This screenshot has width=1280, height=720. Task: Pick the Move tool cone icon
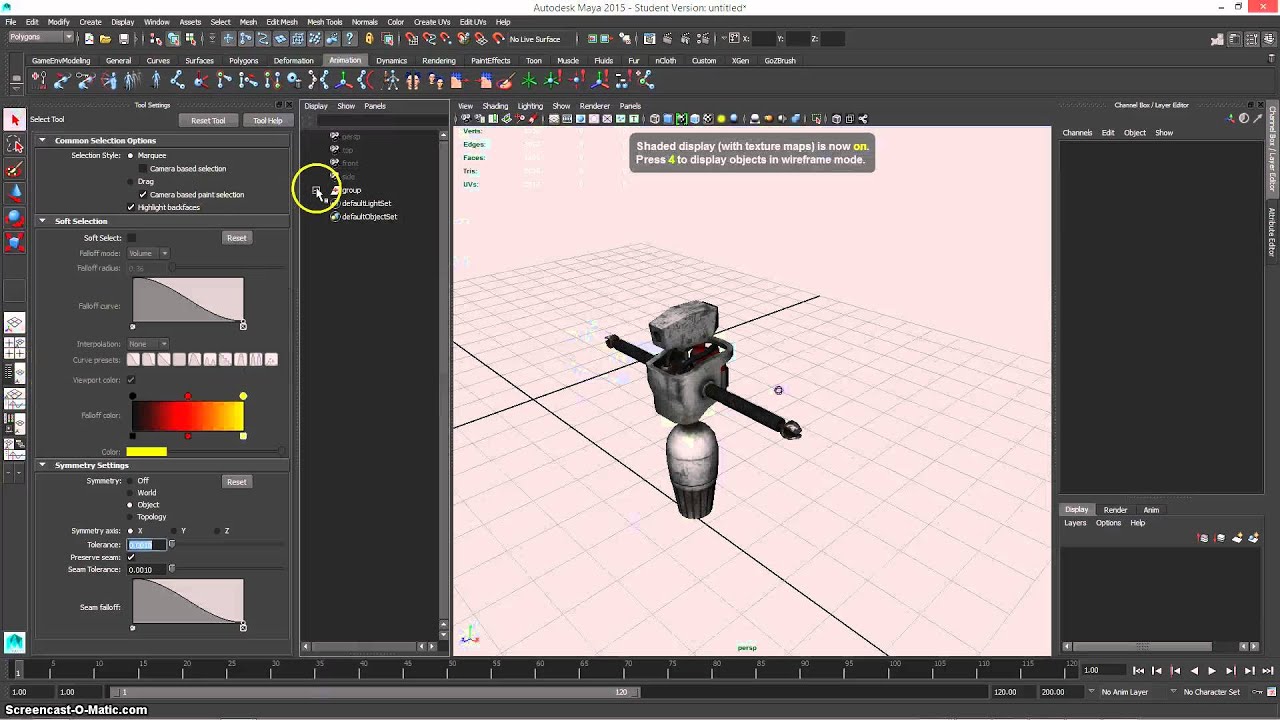tap(14, 194)
